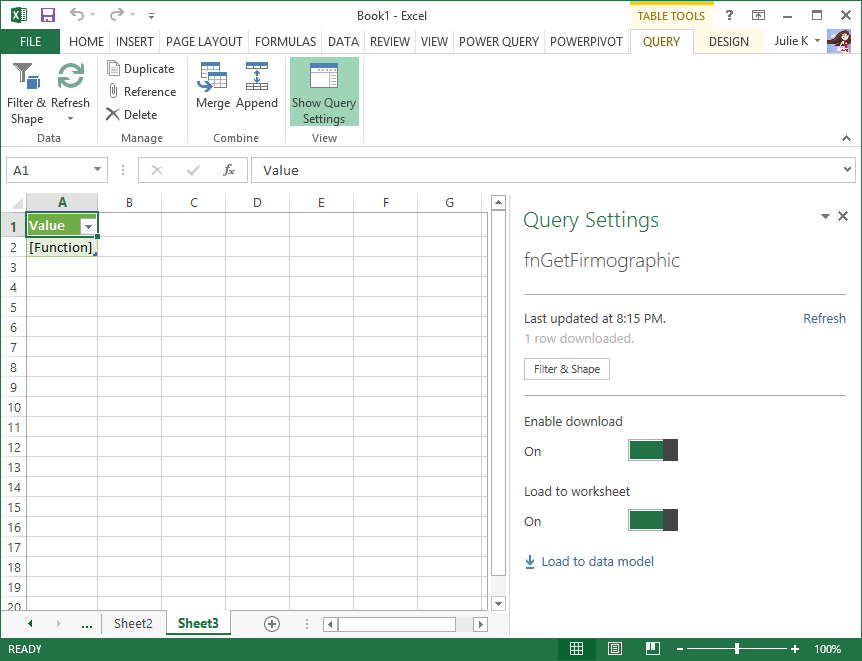Duplicate the query
Screen dimensions: 862x661
click(x=141, y=69)
